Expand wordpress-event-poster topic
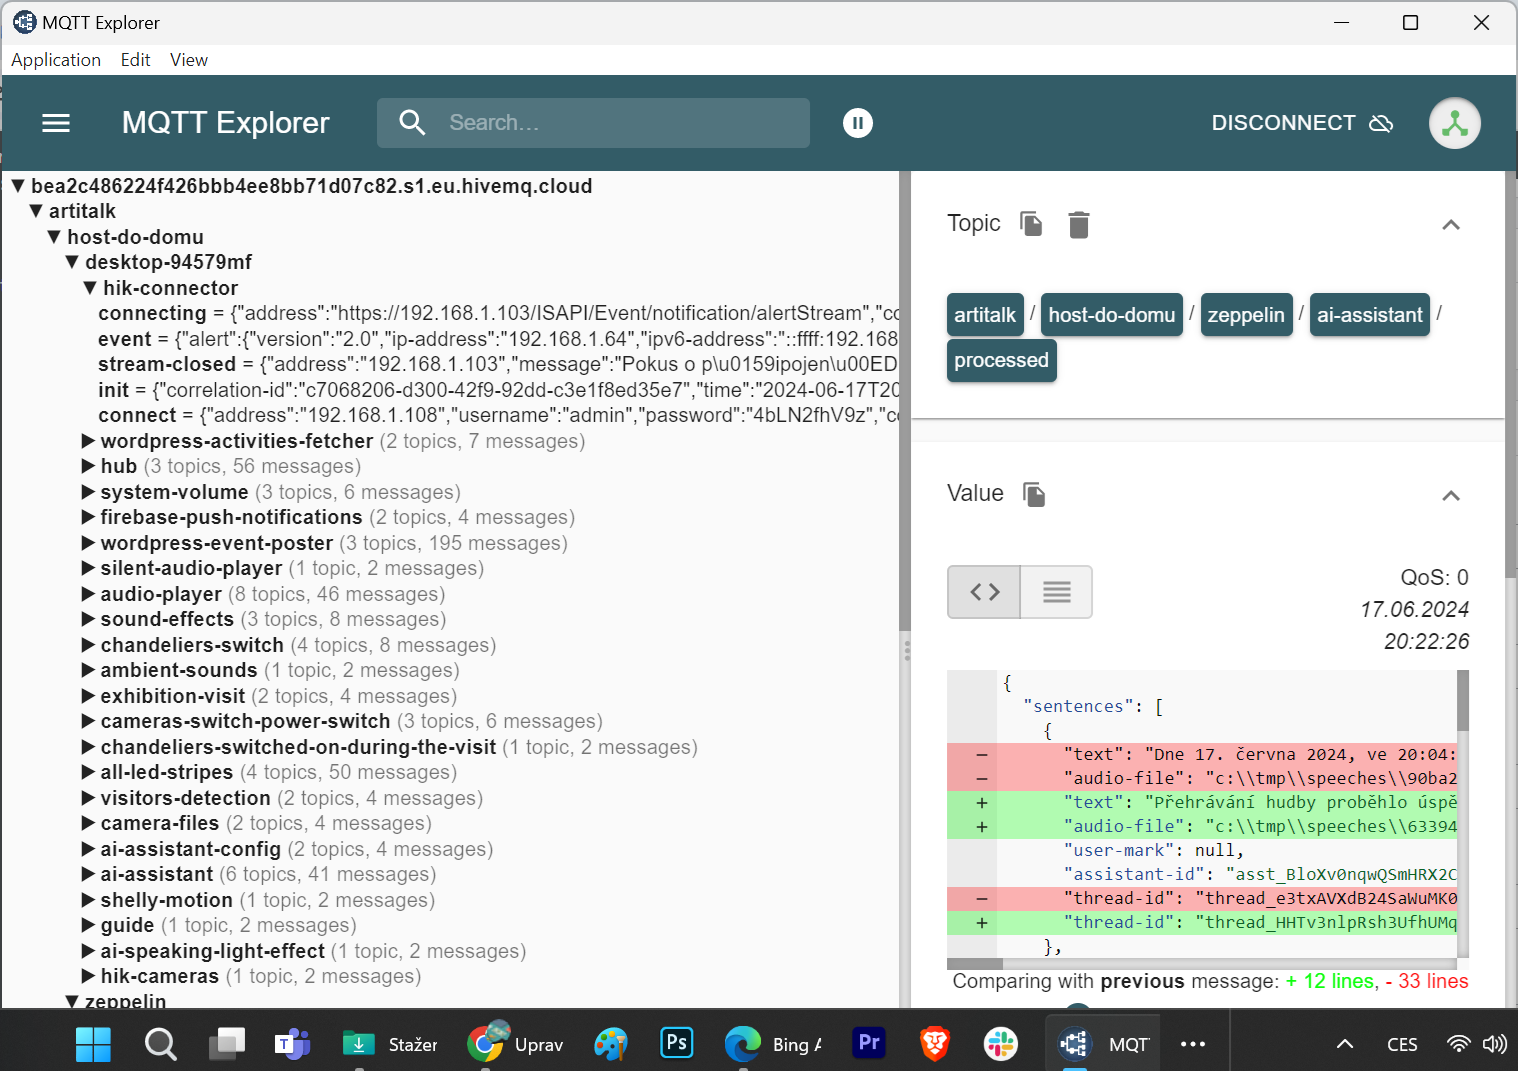Screen dimensions: 1518x1071 (x=88, y=543)
